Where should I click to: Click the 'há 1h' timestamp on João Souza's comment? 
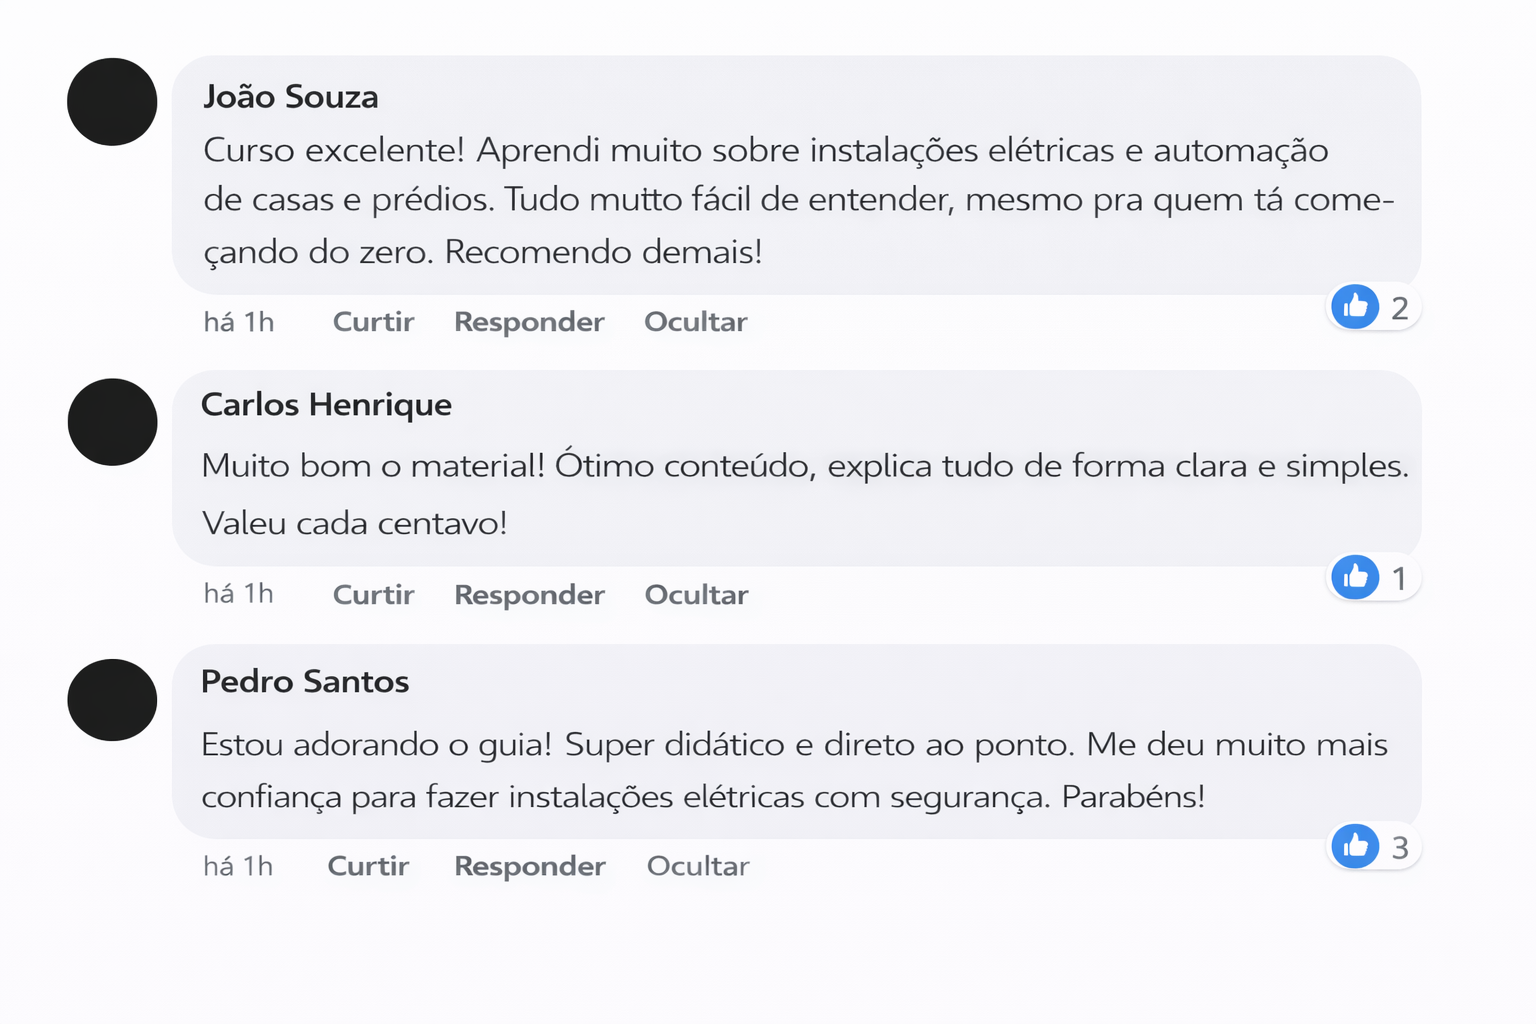(x=238, y=322)
